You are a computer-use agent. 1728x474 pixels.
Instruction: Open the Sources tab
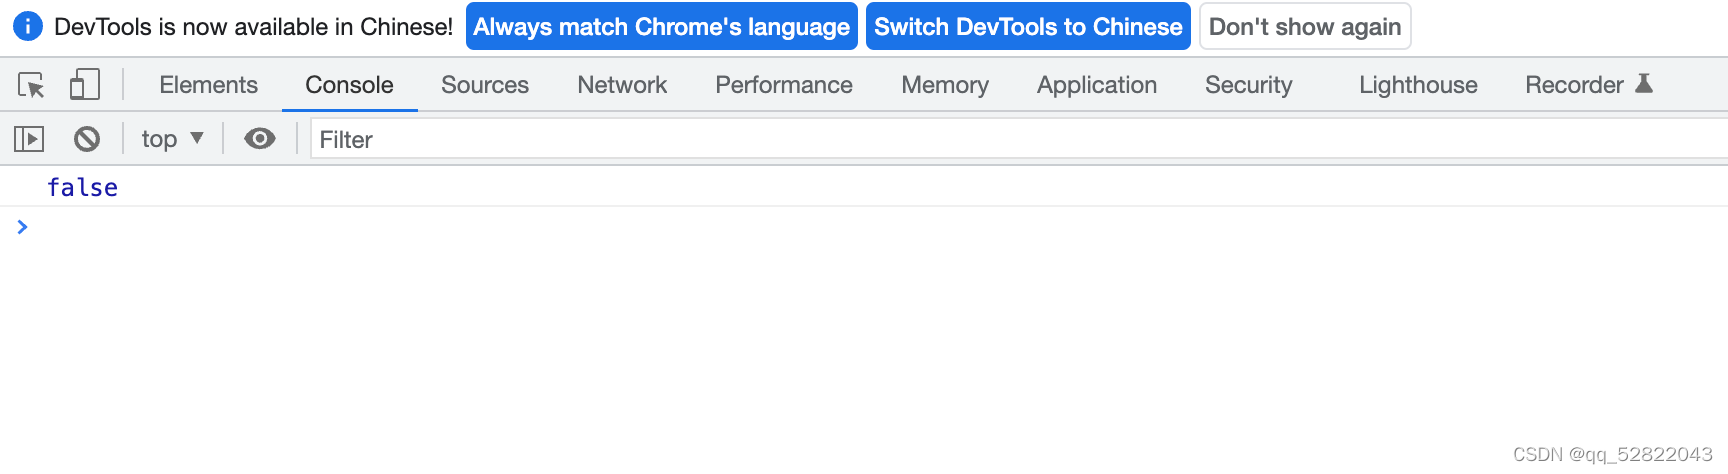tap(485, 85)
